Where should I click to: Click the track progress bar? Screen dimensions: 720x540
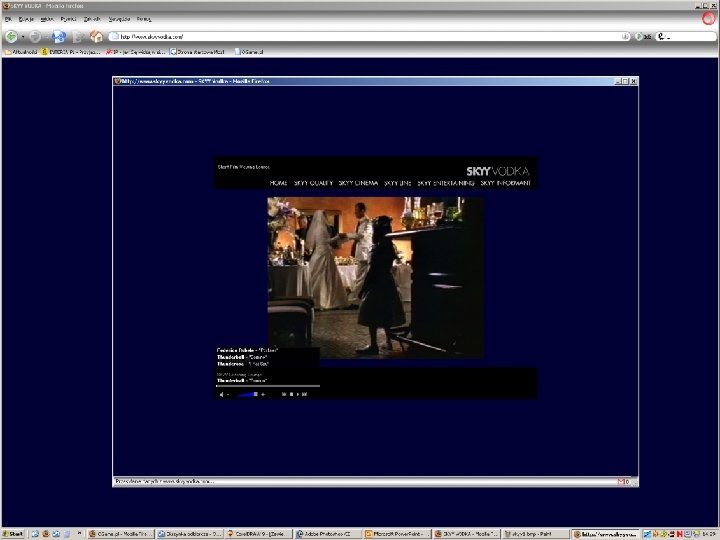point(268,386)
